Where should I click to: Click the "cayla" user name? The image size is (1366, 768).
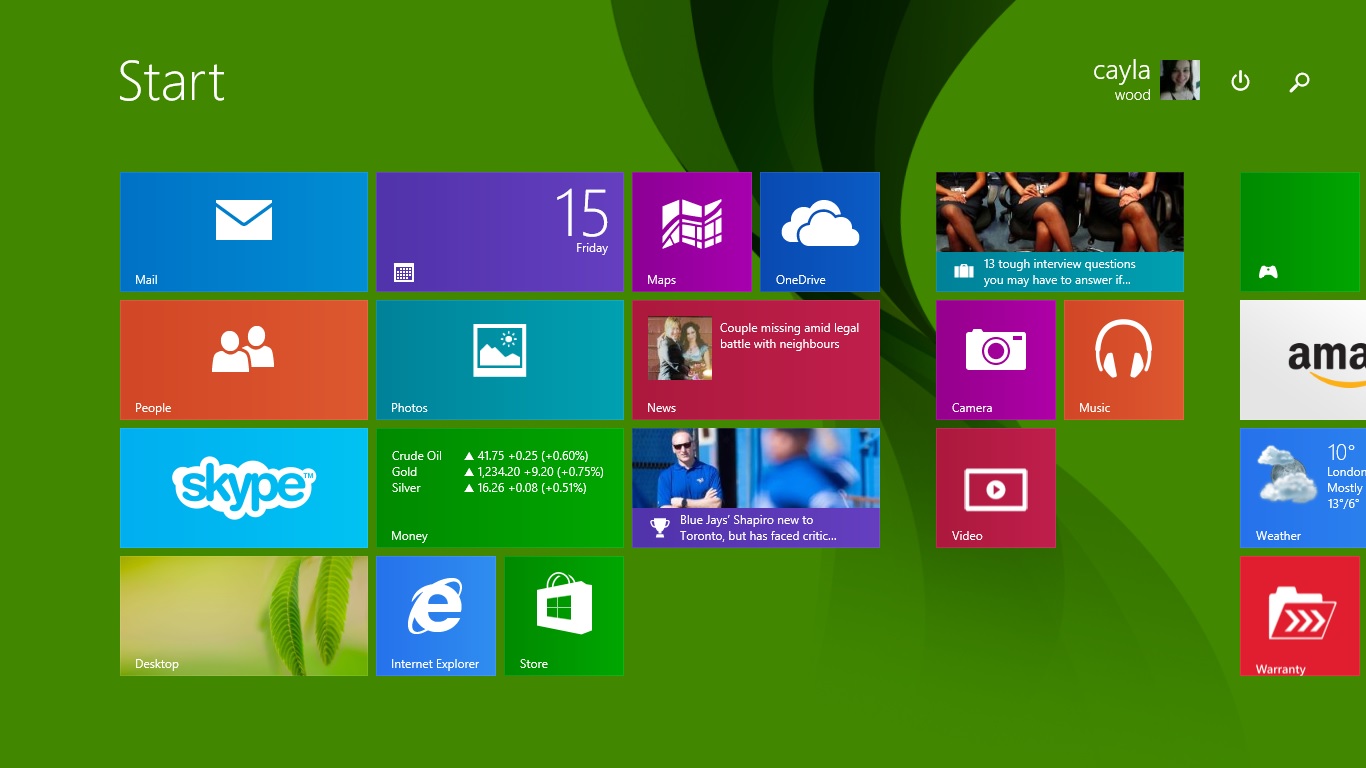(1122, 71)
